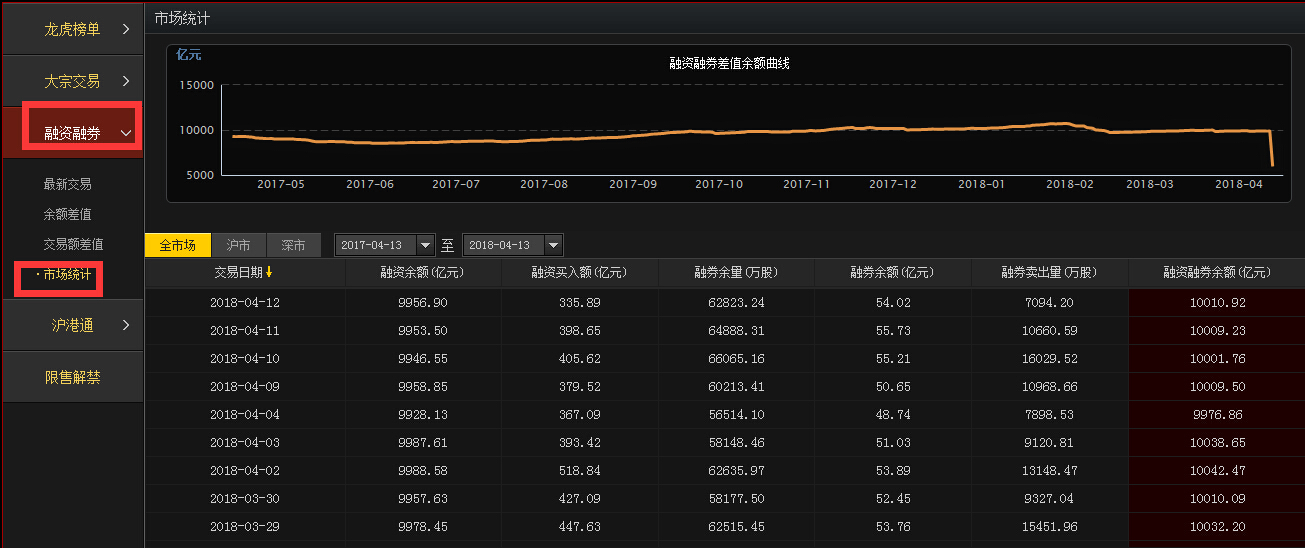The width and height of the screenshot is (1305, 548).
Task: Open the 龙虎榜单 sidebar menu
Action: (72, 29)
